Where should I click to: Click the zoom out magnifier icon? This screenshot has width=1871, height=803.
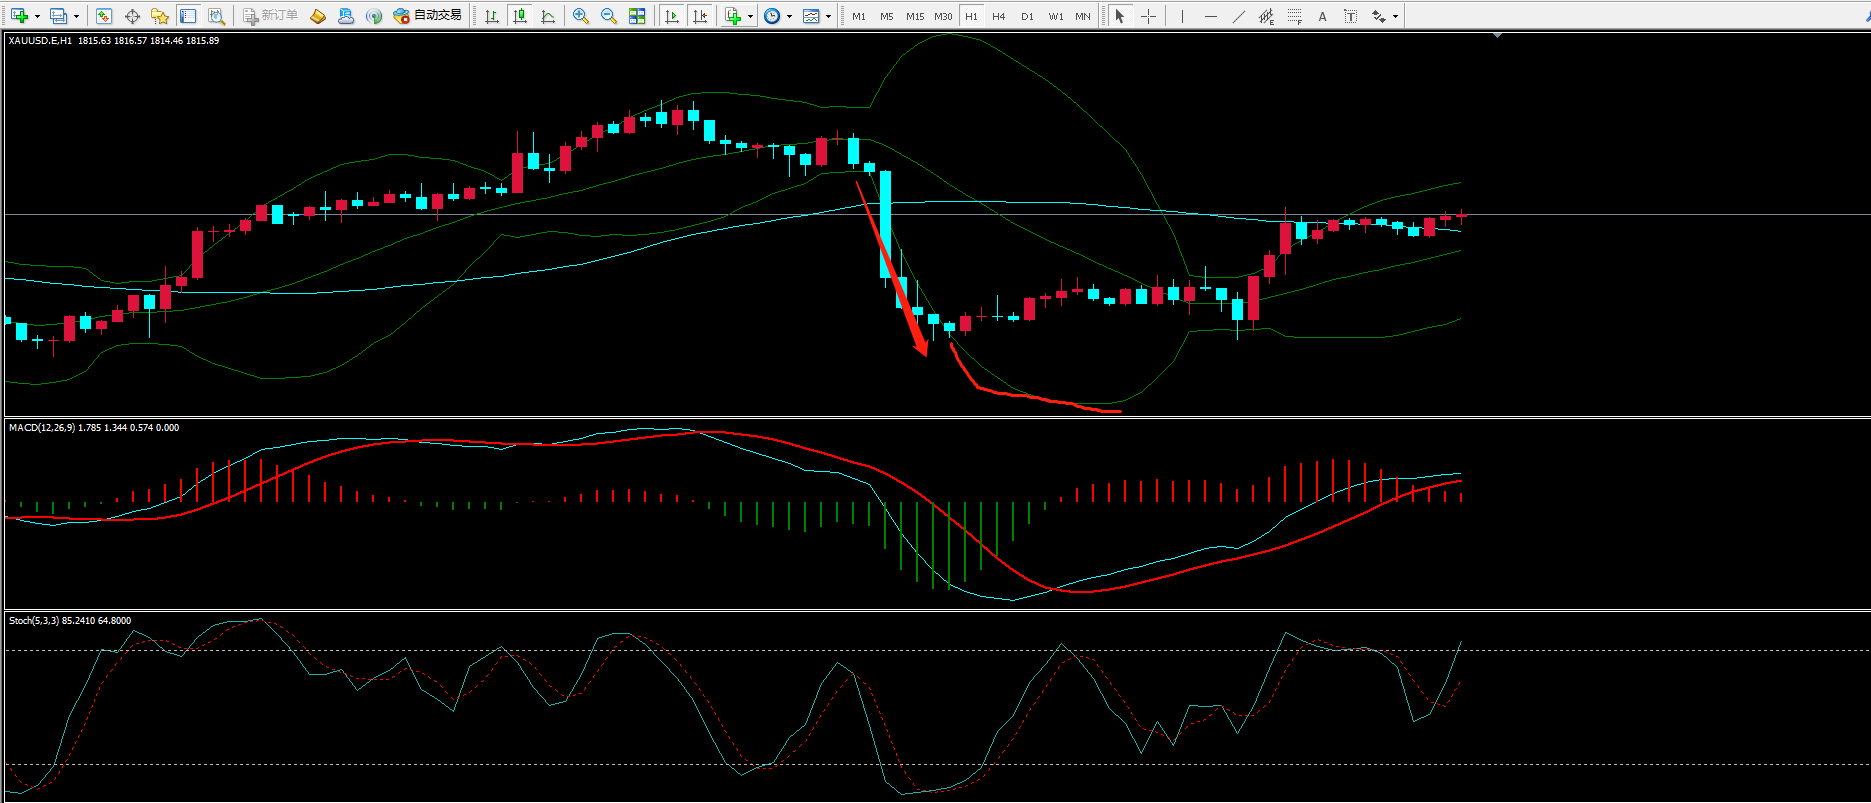click(609, 16)
